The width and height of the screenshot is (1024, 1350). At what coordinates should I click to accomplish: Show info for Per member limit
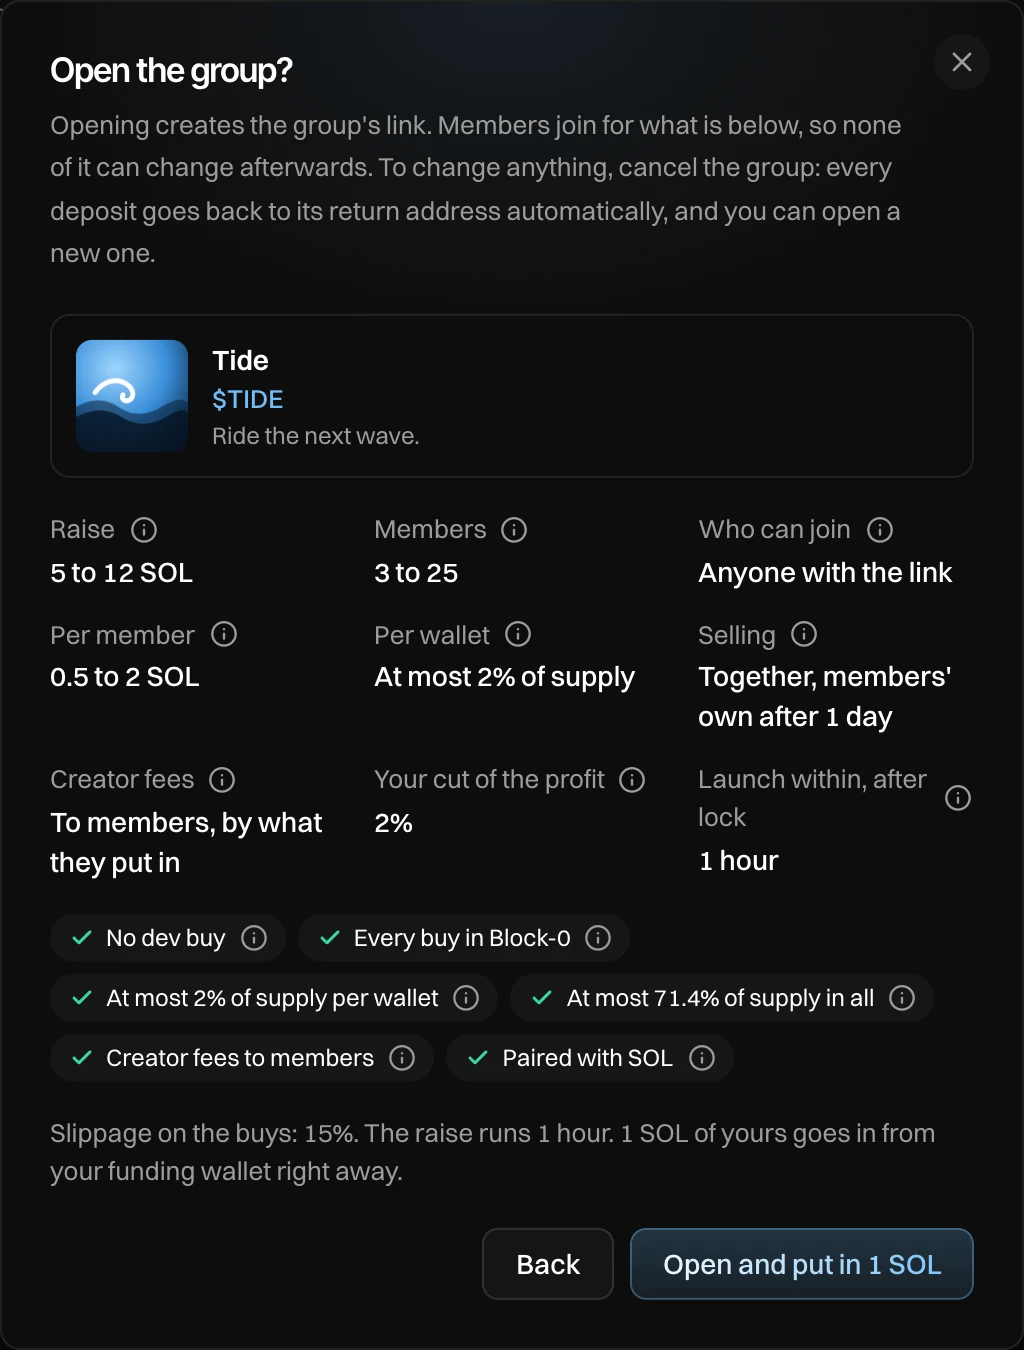224,634
